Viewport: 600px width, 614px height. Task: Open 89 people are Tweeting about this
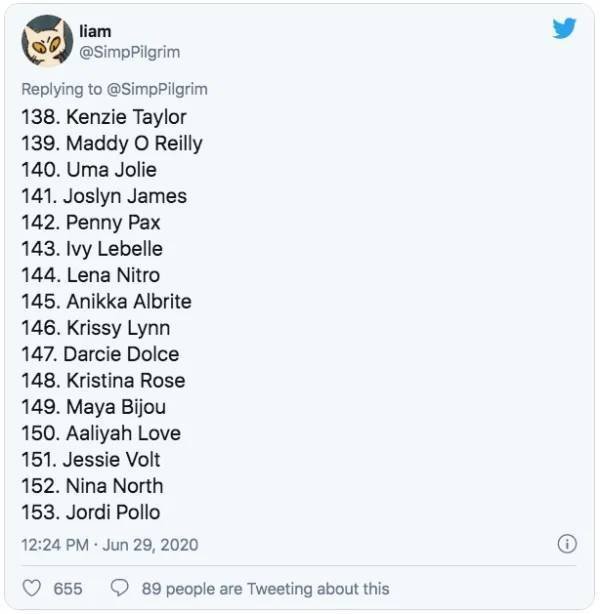pyautogui.click(x=265, y=588)
